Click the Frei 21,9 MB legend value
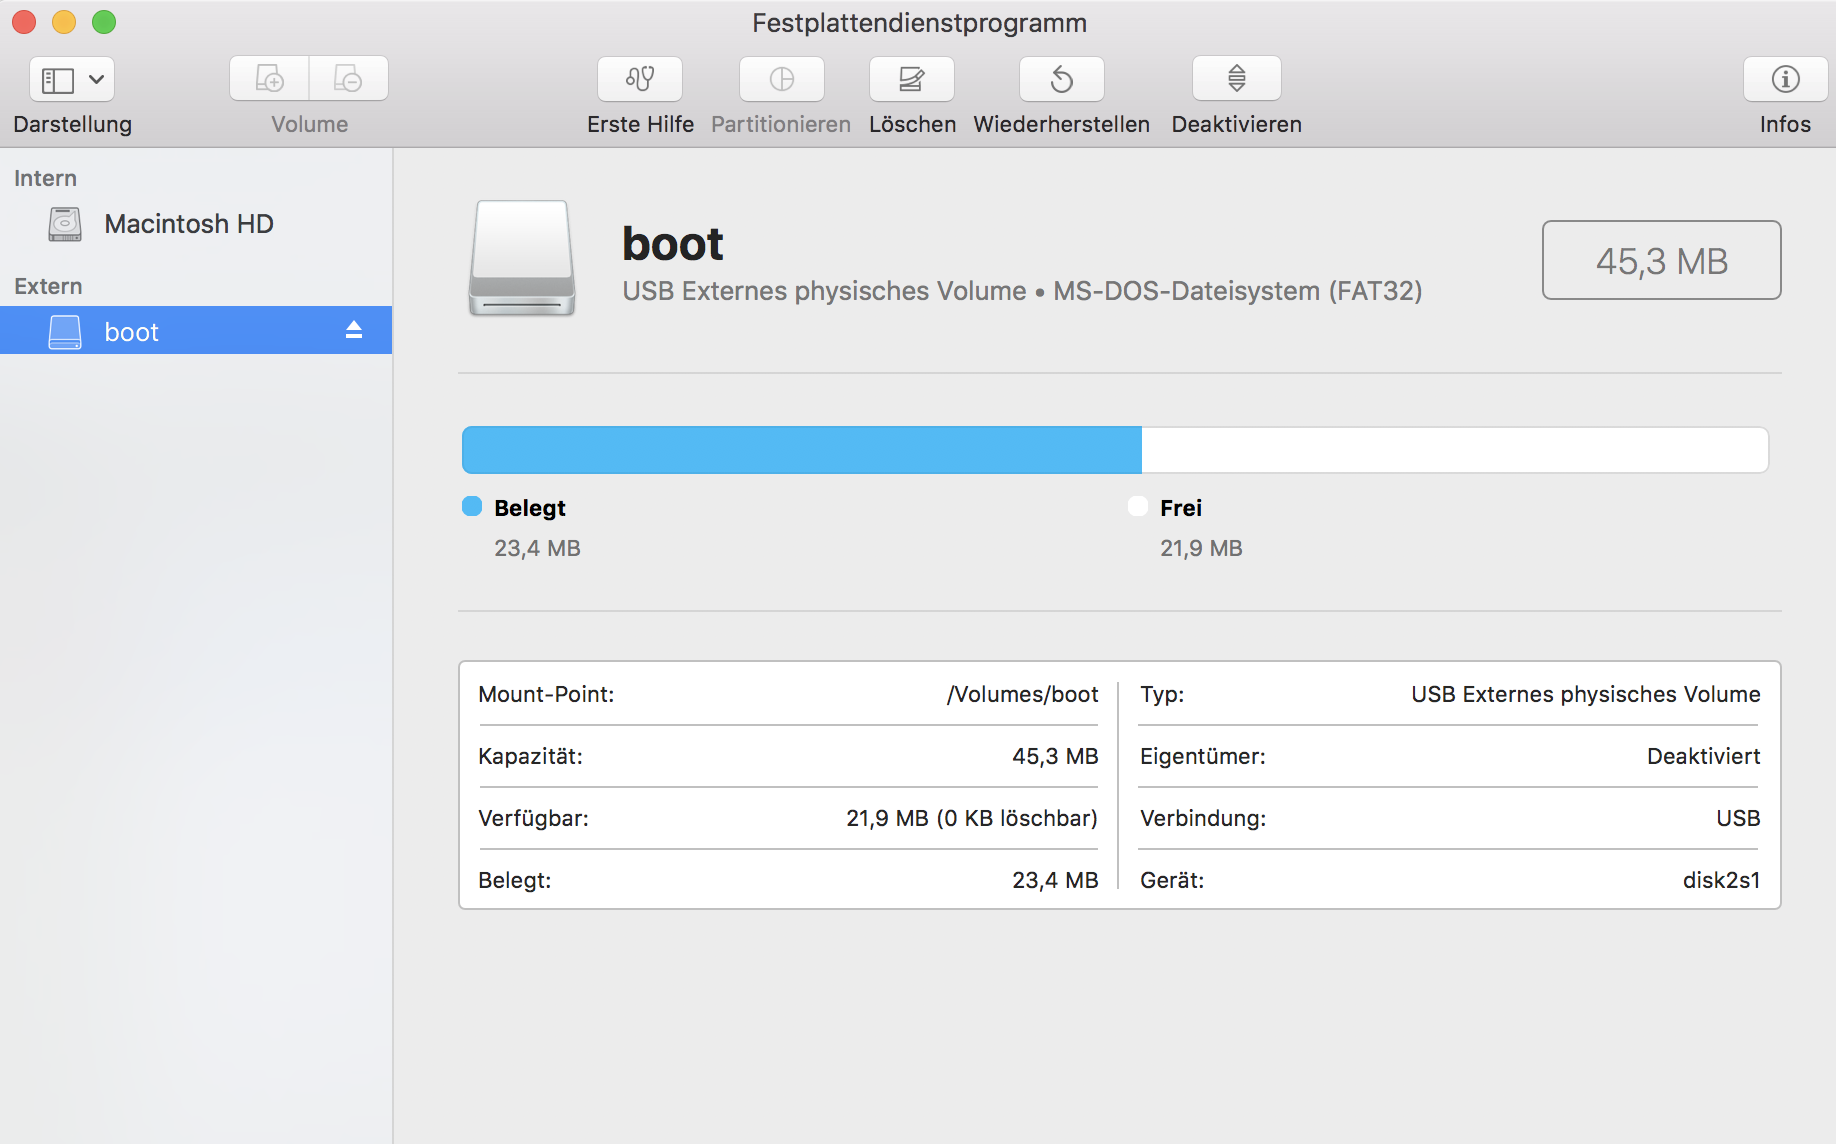 click(1201, 548)
